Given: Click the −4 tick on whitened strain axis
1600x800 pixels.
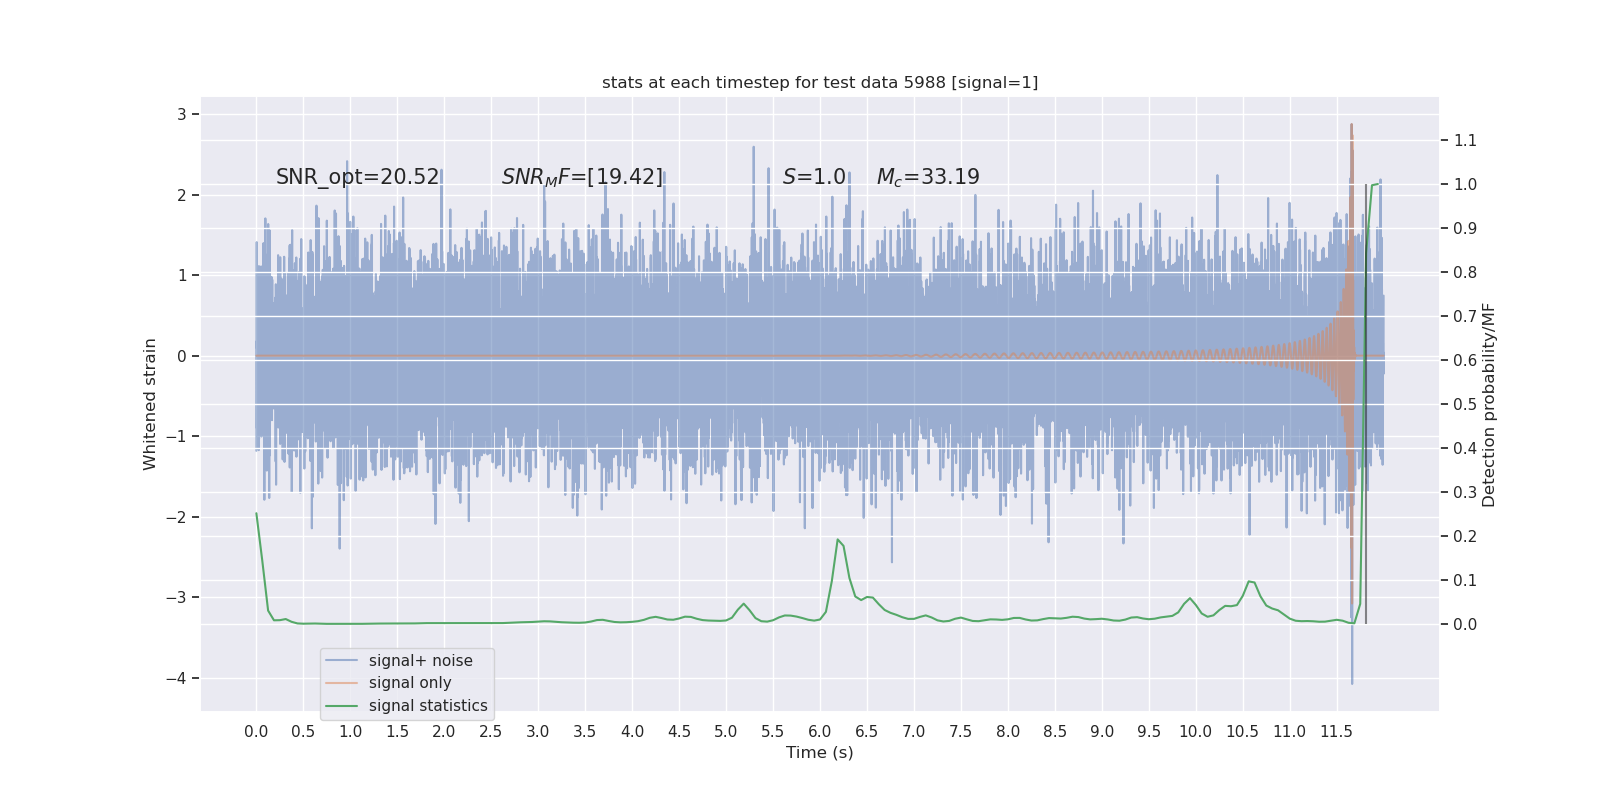Looking at the screenshot, I should [182, 679].
